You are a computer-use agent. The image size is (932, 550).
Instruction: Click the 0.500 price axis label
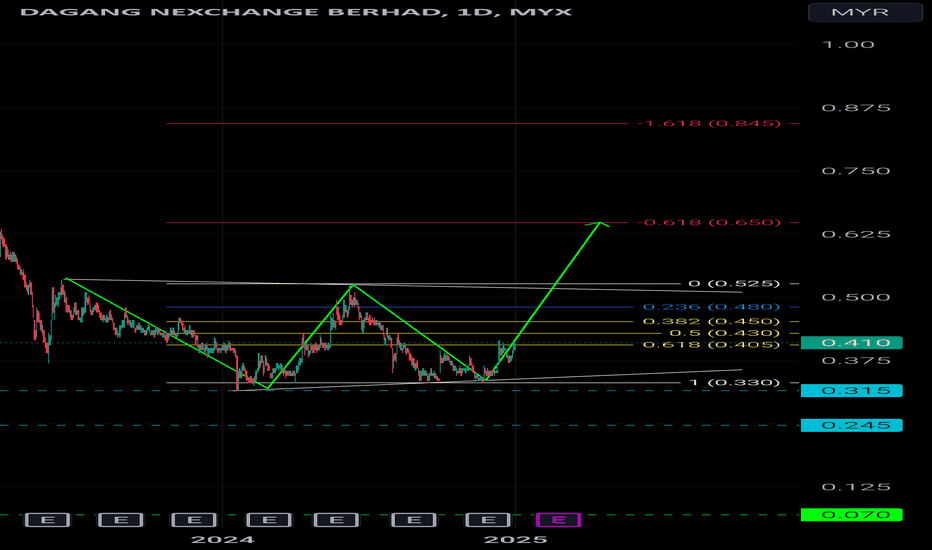[x=856, y=297]
